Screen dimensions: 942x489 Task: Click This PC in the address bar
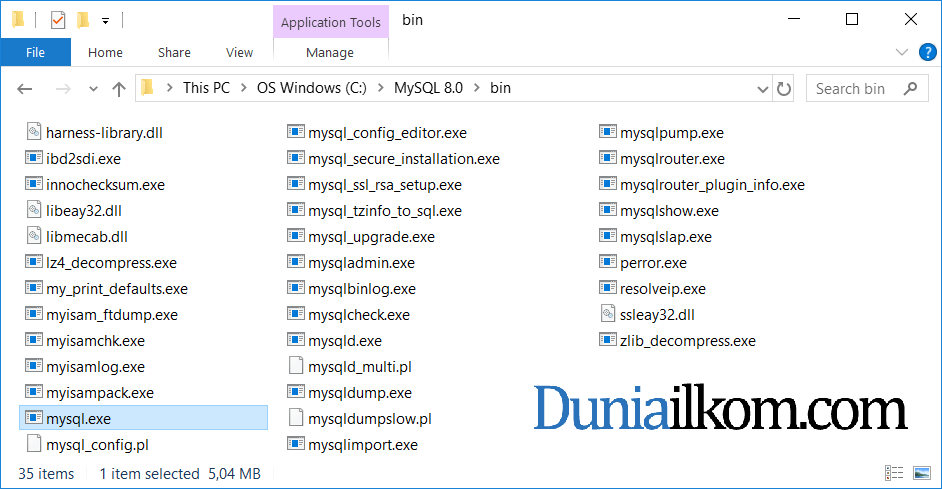206,88
